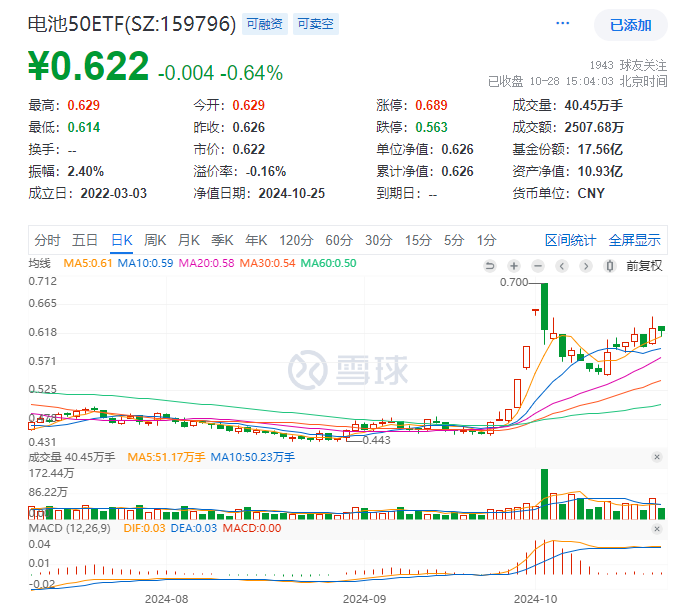Click the DIF:0.03 value
Viewport: 690px width, 609px height.
144,528
